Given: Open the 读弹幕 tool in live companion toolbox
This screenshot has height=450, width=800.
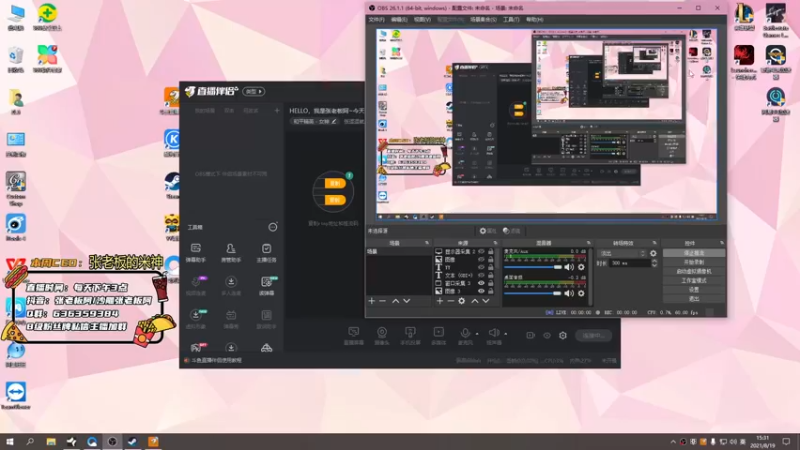Looking at the screenshot, I should [266, 286].
